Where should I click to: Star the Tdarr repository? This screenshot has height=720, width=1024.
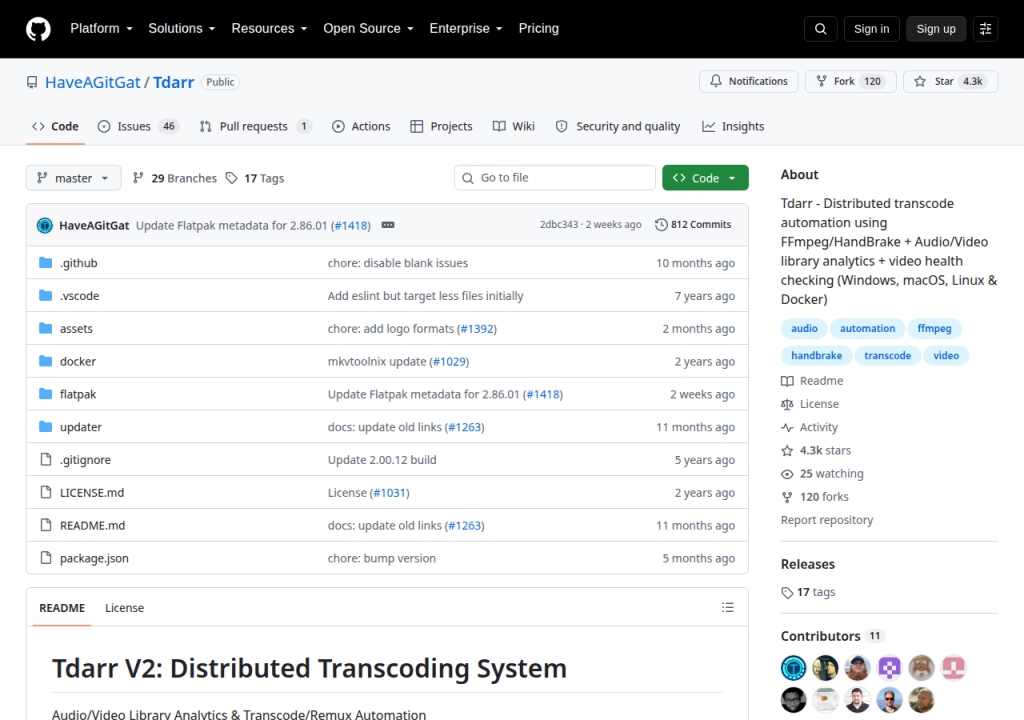pyautogui.click(x=950, y=82)
